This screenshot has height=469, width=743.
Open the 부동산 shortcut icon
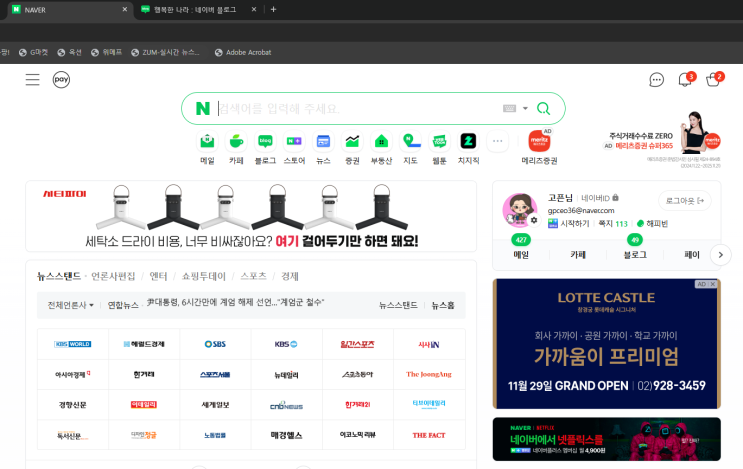(x=381, y=141)
